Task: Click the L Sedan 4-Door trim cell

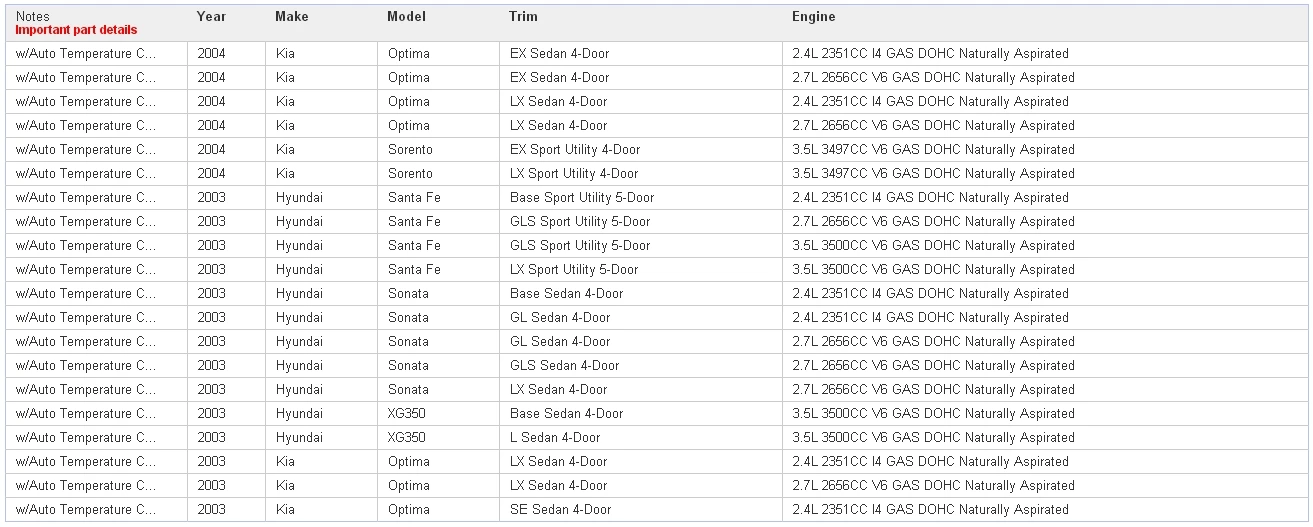Action: [555, 438]
